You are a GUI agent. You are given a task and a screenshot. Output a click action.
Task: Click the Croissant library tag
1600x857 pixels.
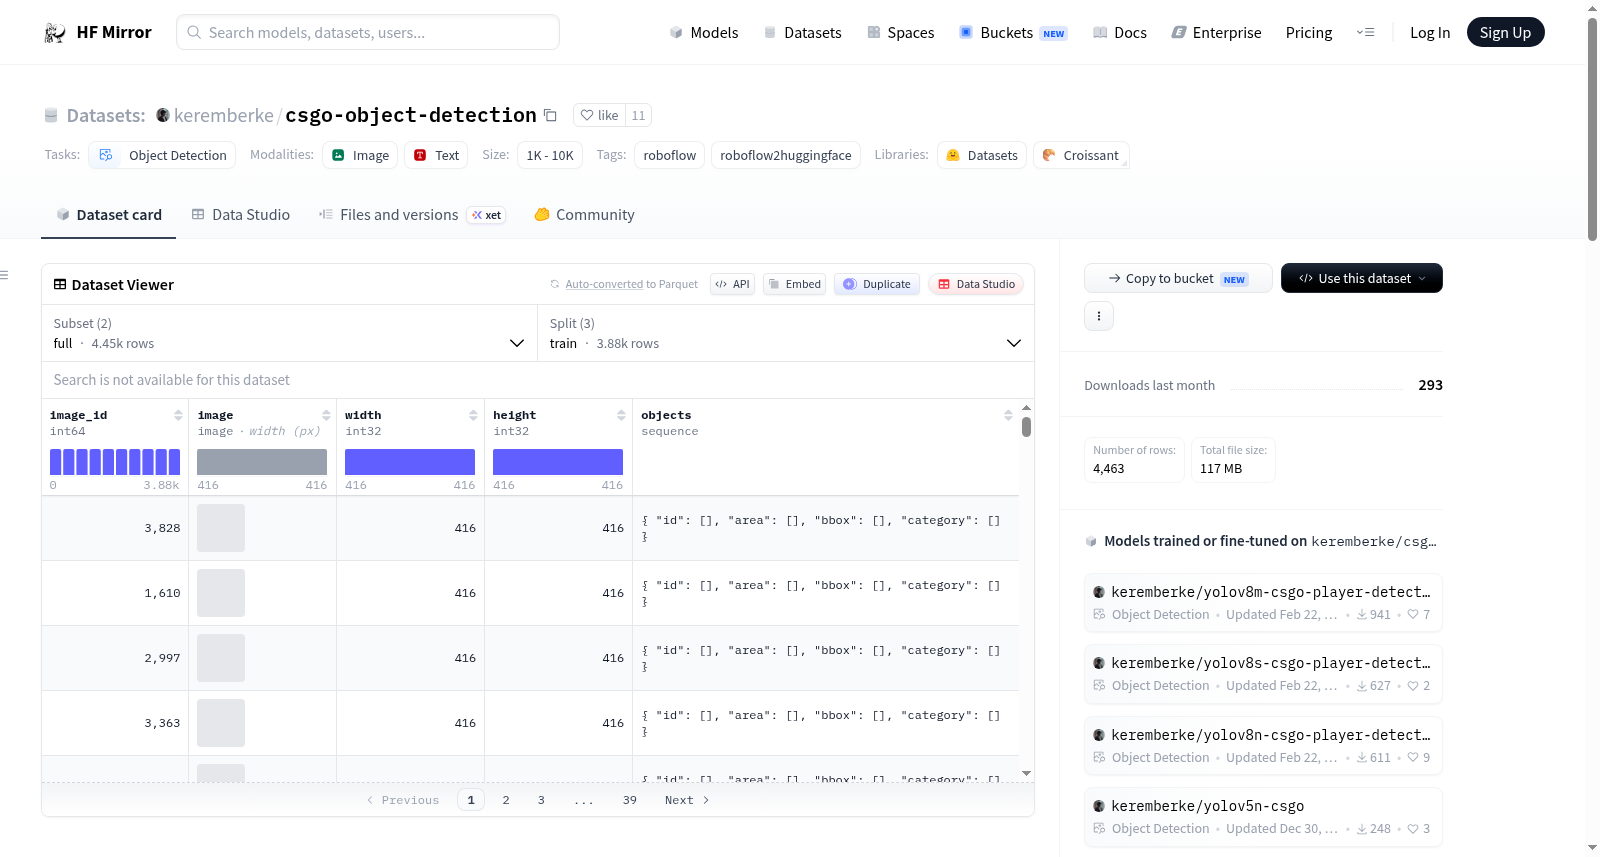pos(1081,155)
